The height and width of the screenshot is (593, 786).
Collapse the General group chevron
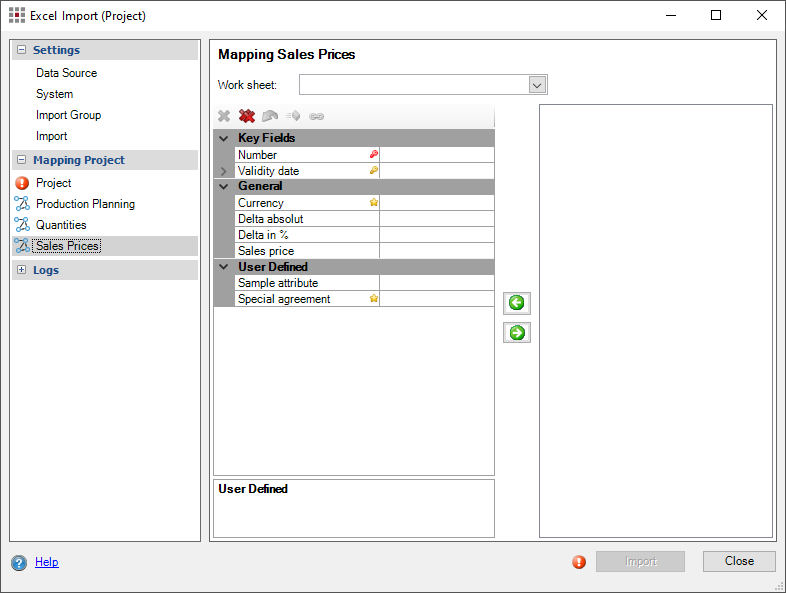click(x=223, y=186)
